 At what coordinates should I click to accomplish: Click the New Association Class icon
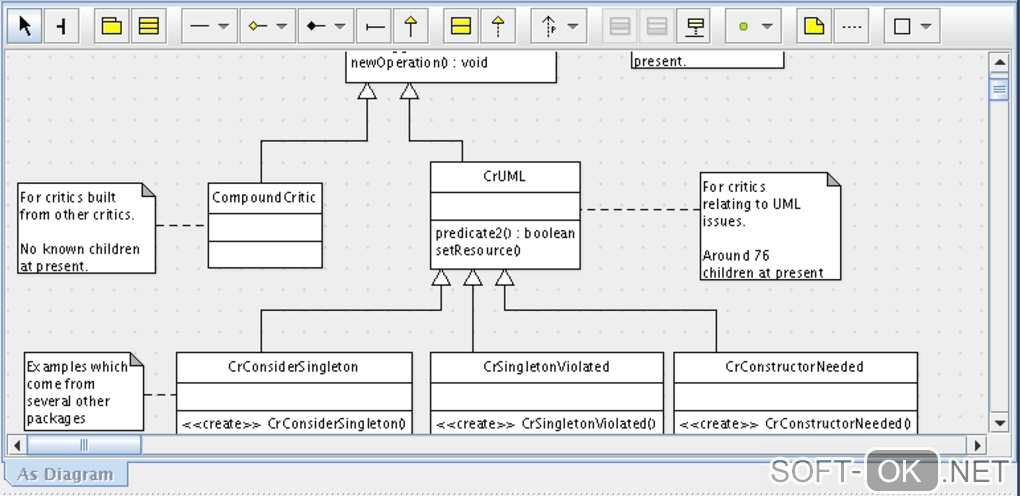[696, 27]
